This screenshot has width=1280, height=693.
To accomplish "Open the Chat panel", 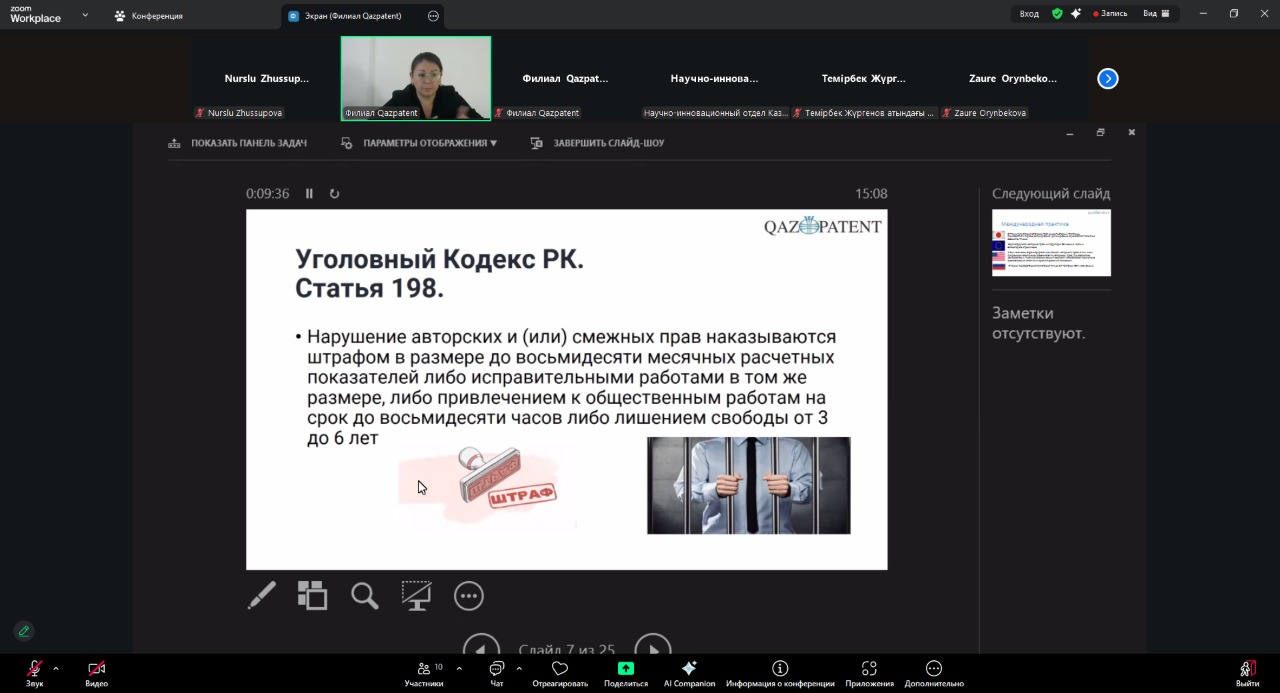I will point(497,673).
